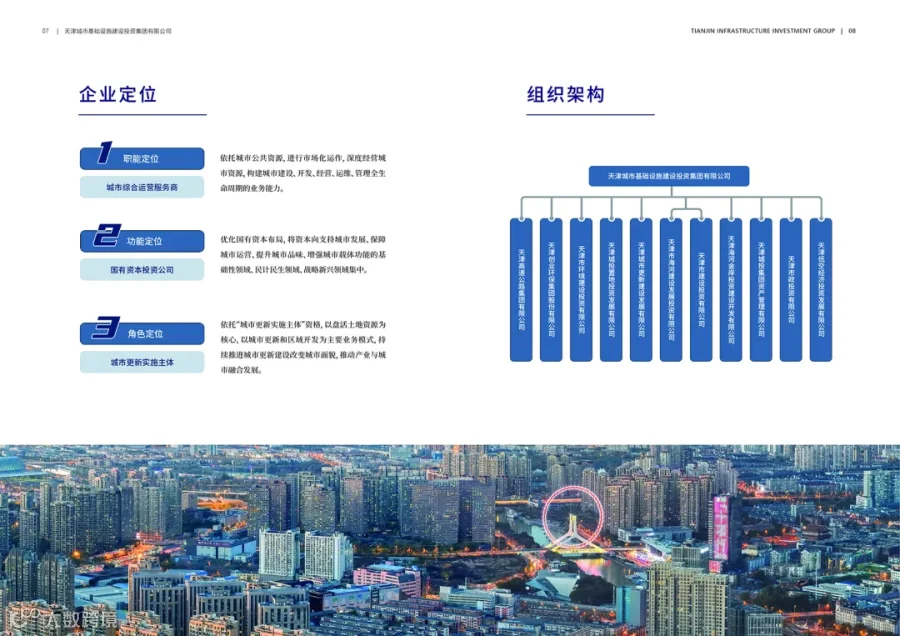900x636 pixels.
Task: Click the header text TIANJIN INFRASTRUCTURE INVESTMENT GROUP
Action: pyautogui.click(x=763, y=31)
